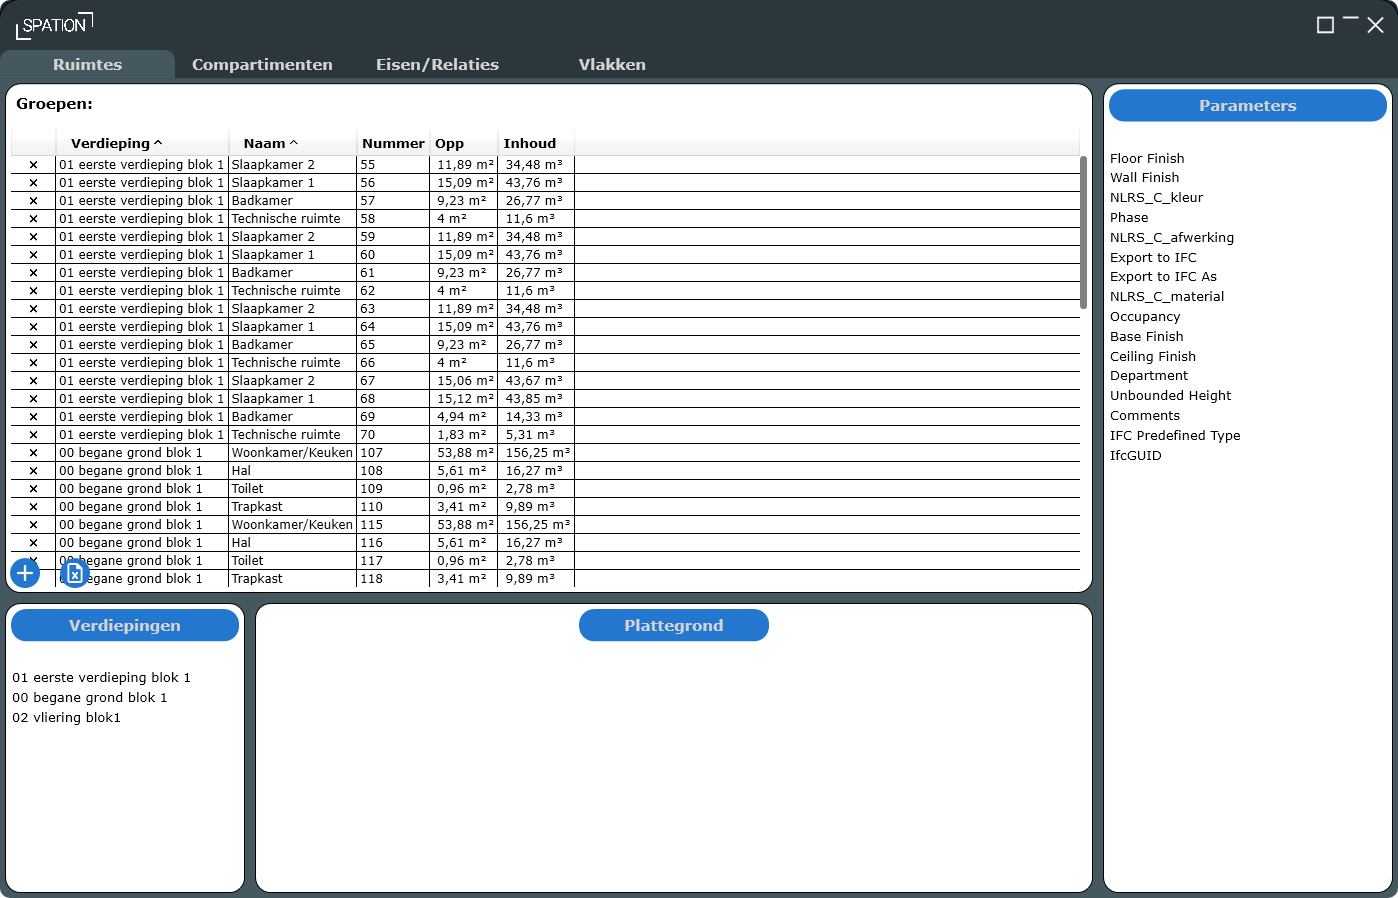Click the blue plus add button
1398x898 pixels.
[25, 573]
